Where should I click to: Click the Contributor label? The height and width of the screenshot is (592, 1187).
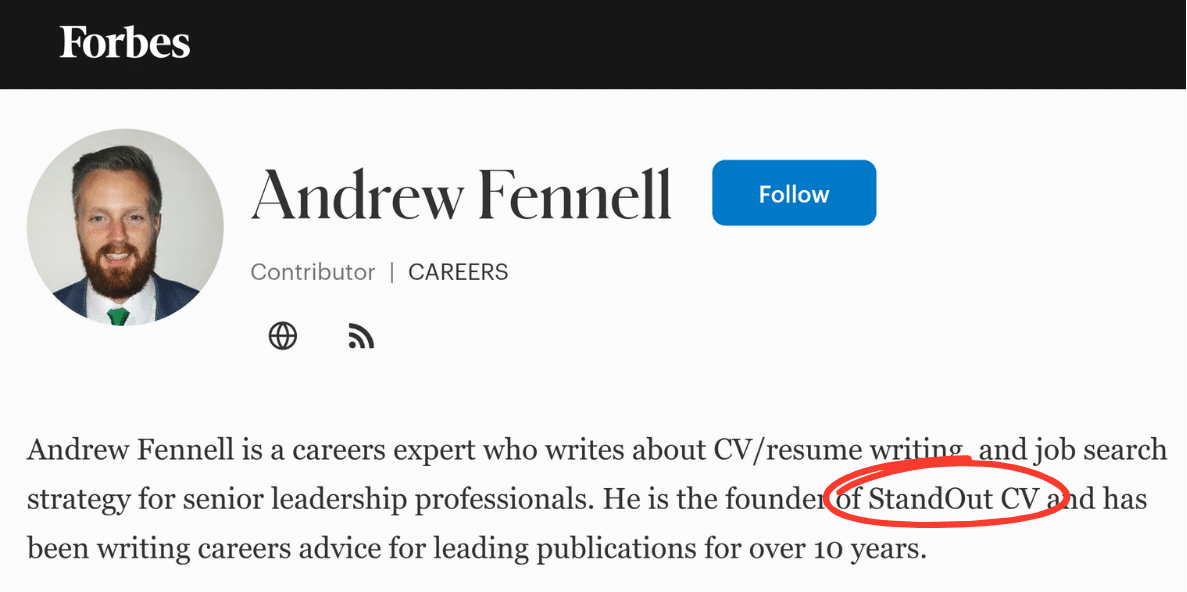pos(313,272)
